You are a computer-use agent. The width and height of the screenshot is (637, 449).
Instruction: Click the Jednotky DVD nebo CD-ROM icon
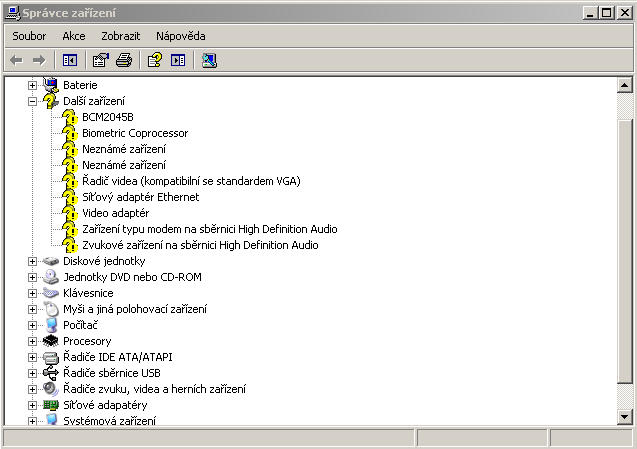pos(51,277)
